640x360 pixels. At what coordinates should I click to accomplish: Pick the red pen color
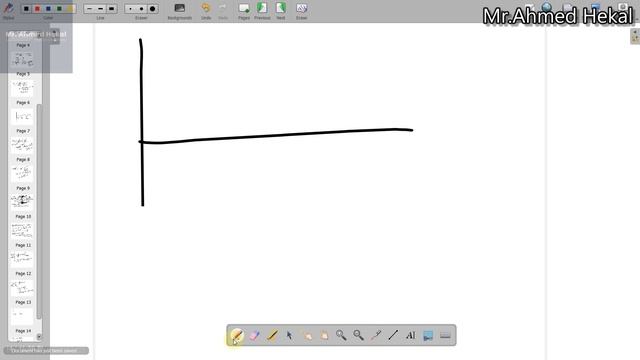click(37, 9)
